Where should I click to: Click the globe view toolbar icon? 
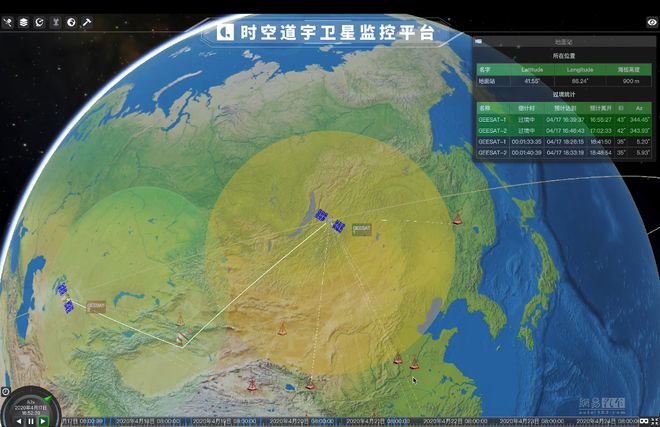point(71,22)
